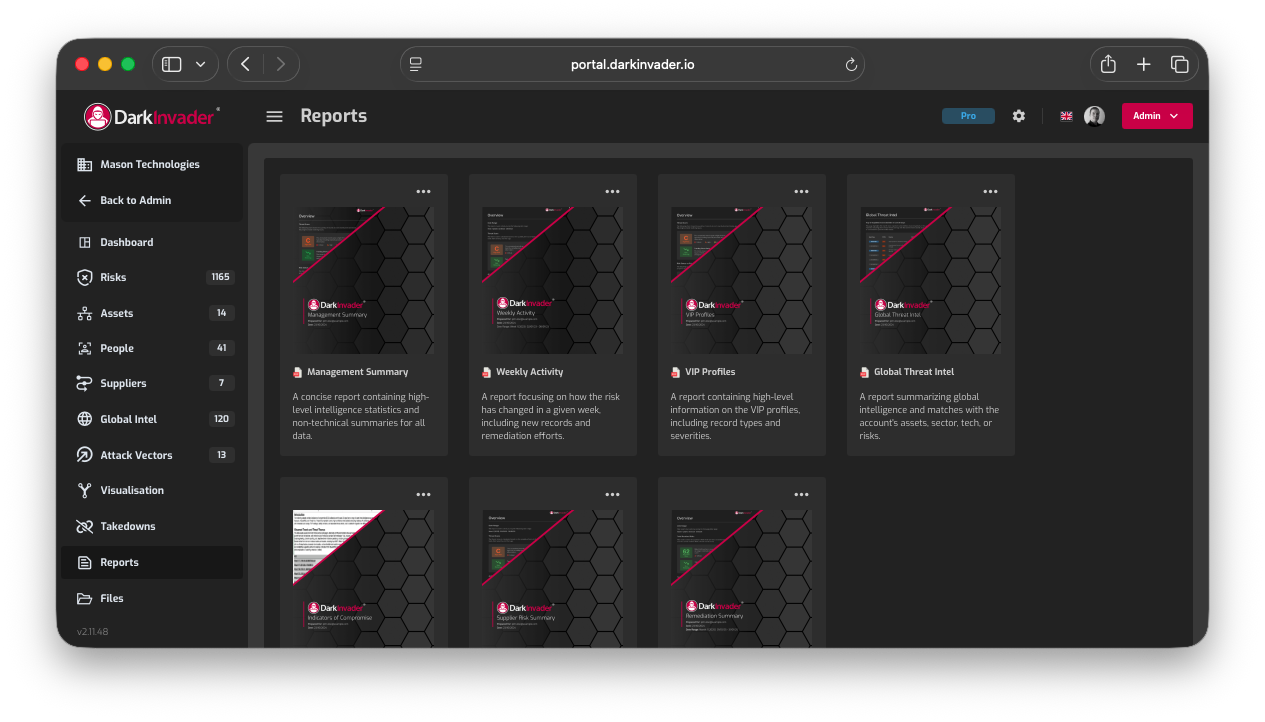This screenshot has width=1265, height=722.
Task: Click the Global Intel count badge 120
Action: pos(222,419)
